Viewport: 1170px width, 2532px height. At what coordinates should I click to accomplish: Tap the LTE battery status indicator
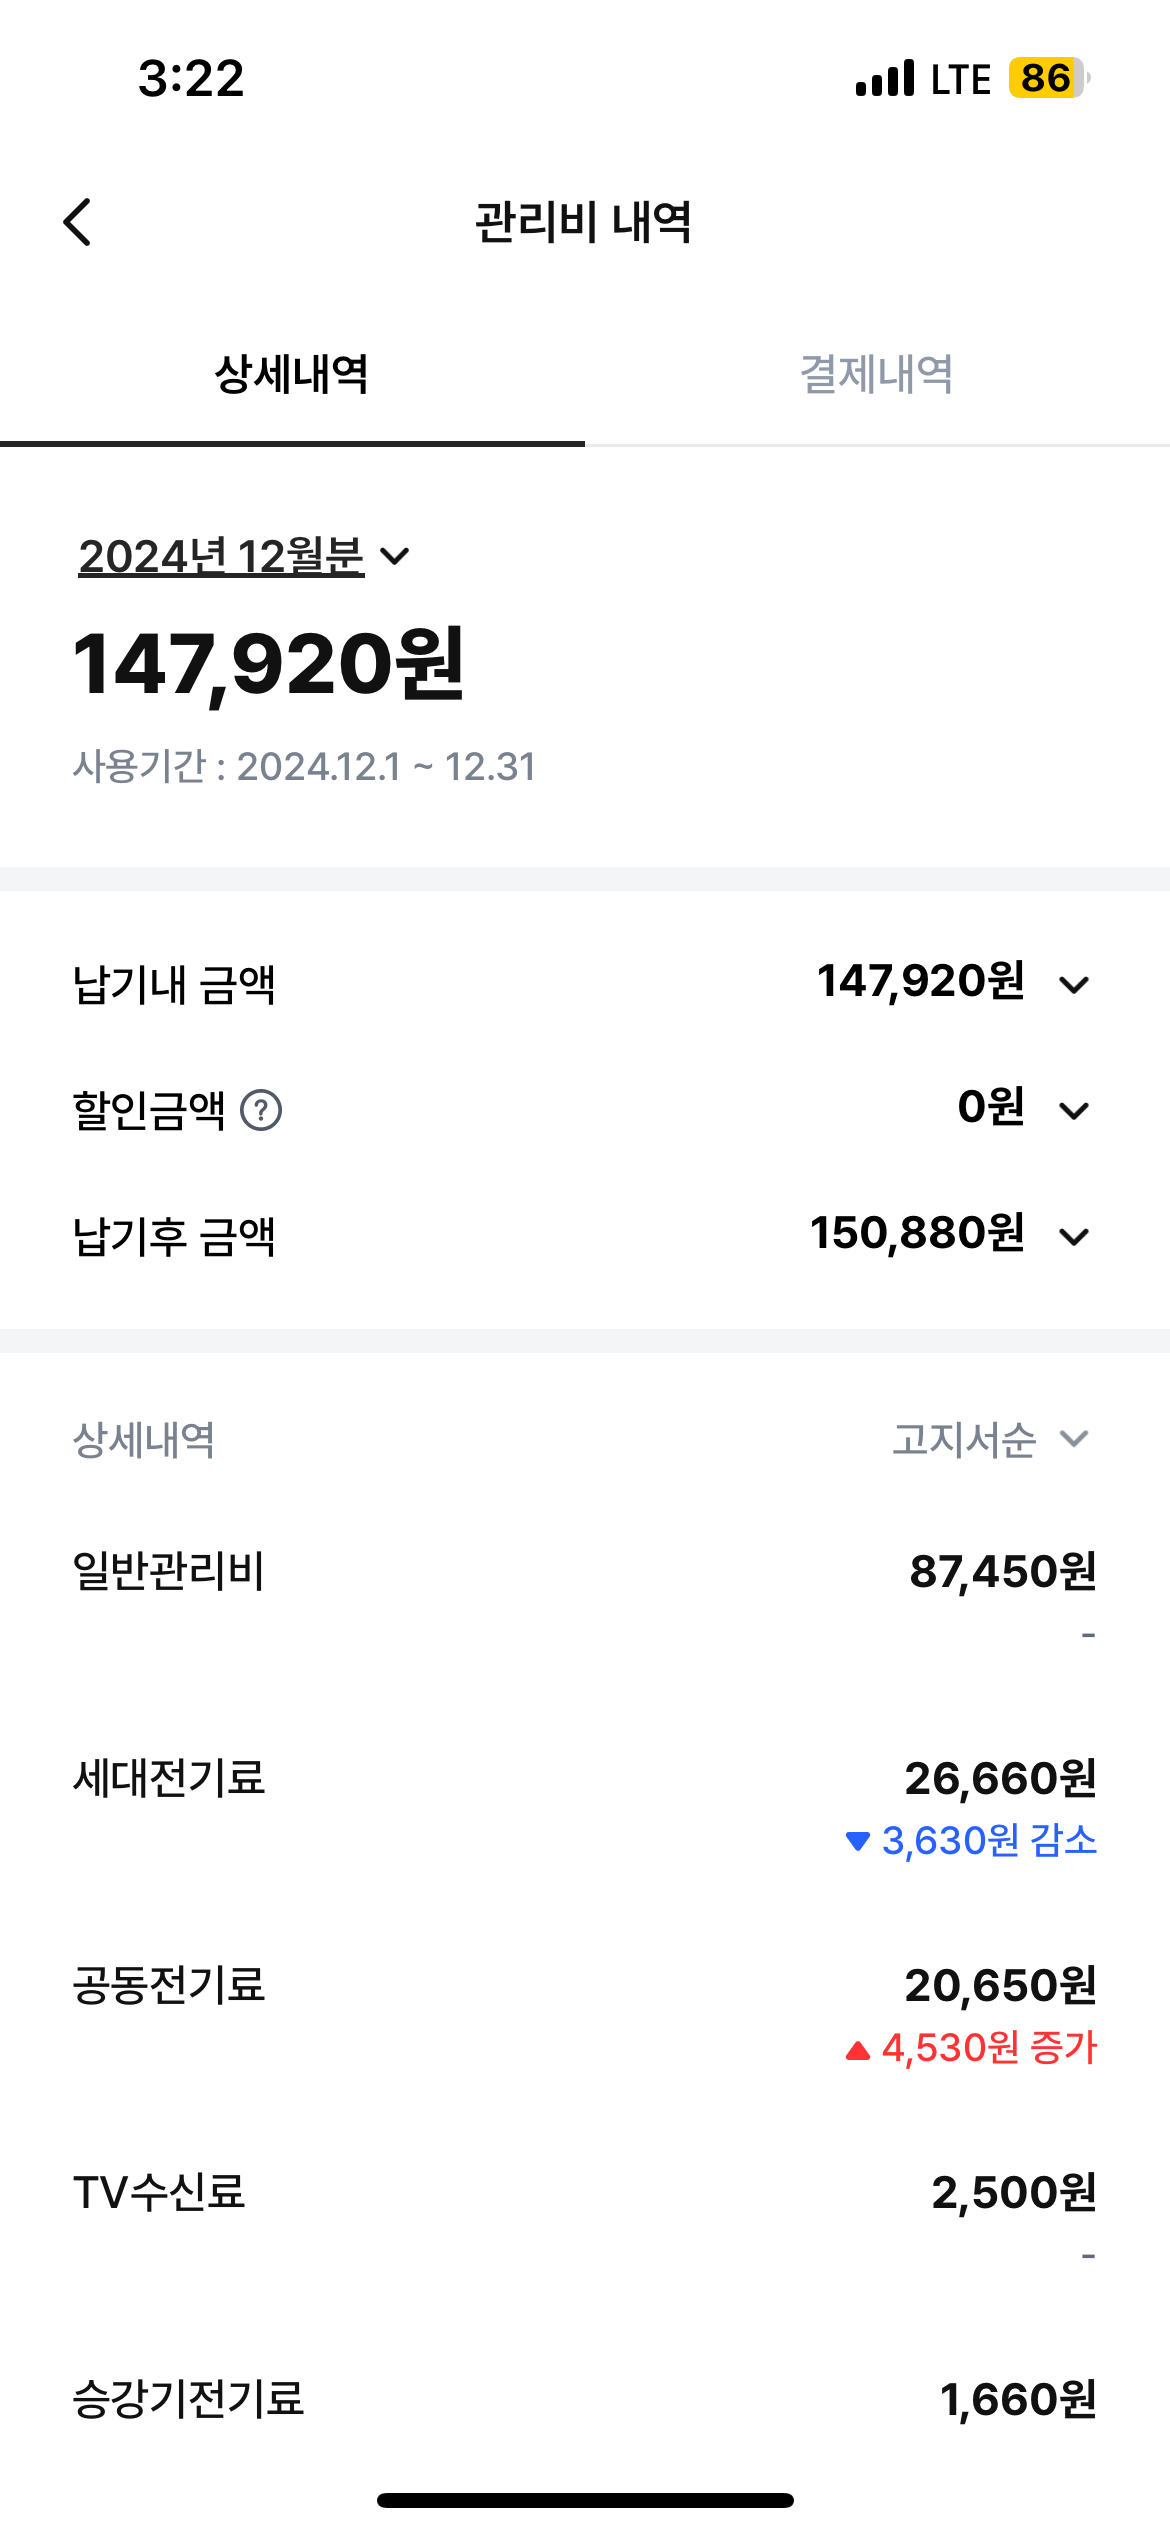tap(1047, 78)
